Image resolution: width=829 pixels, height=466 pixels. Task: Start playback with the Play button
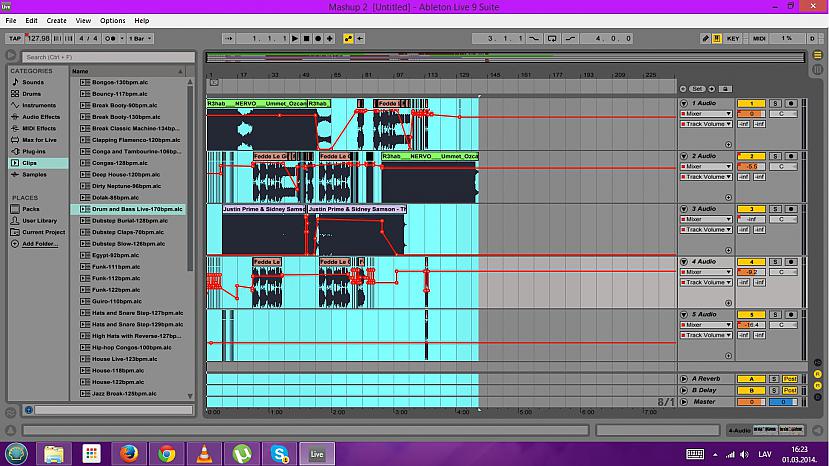pos(295,39)
